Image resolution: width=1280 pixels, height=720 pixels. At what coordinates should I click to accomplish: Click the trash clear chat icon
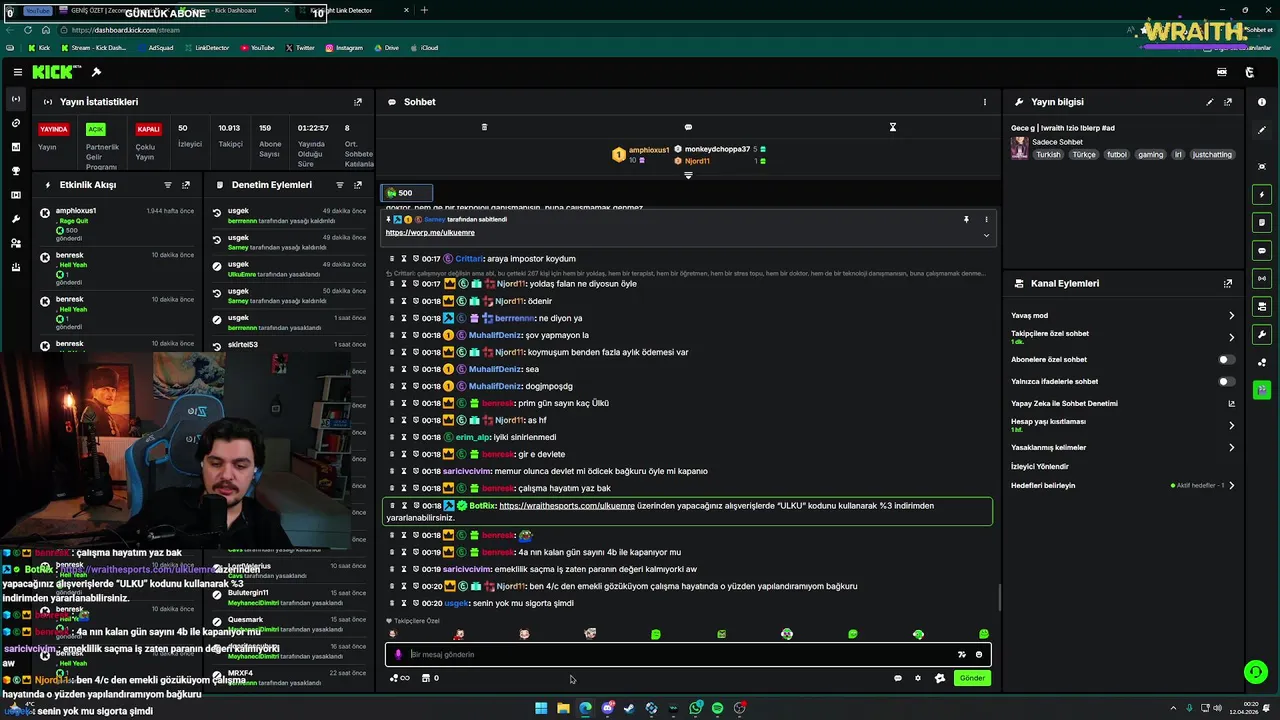click(x=484, y=127)
